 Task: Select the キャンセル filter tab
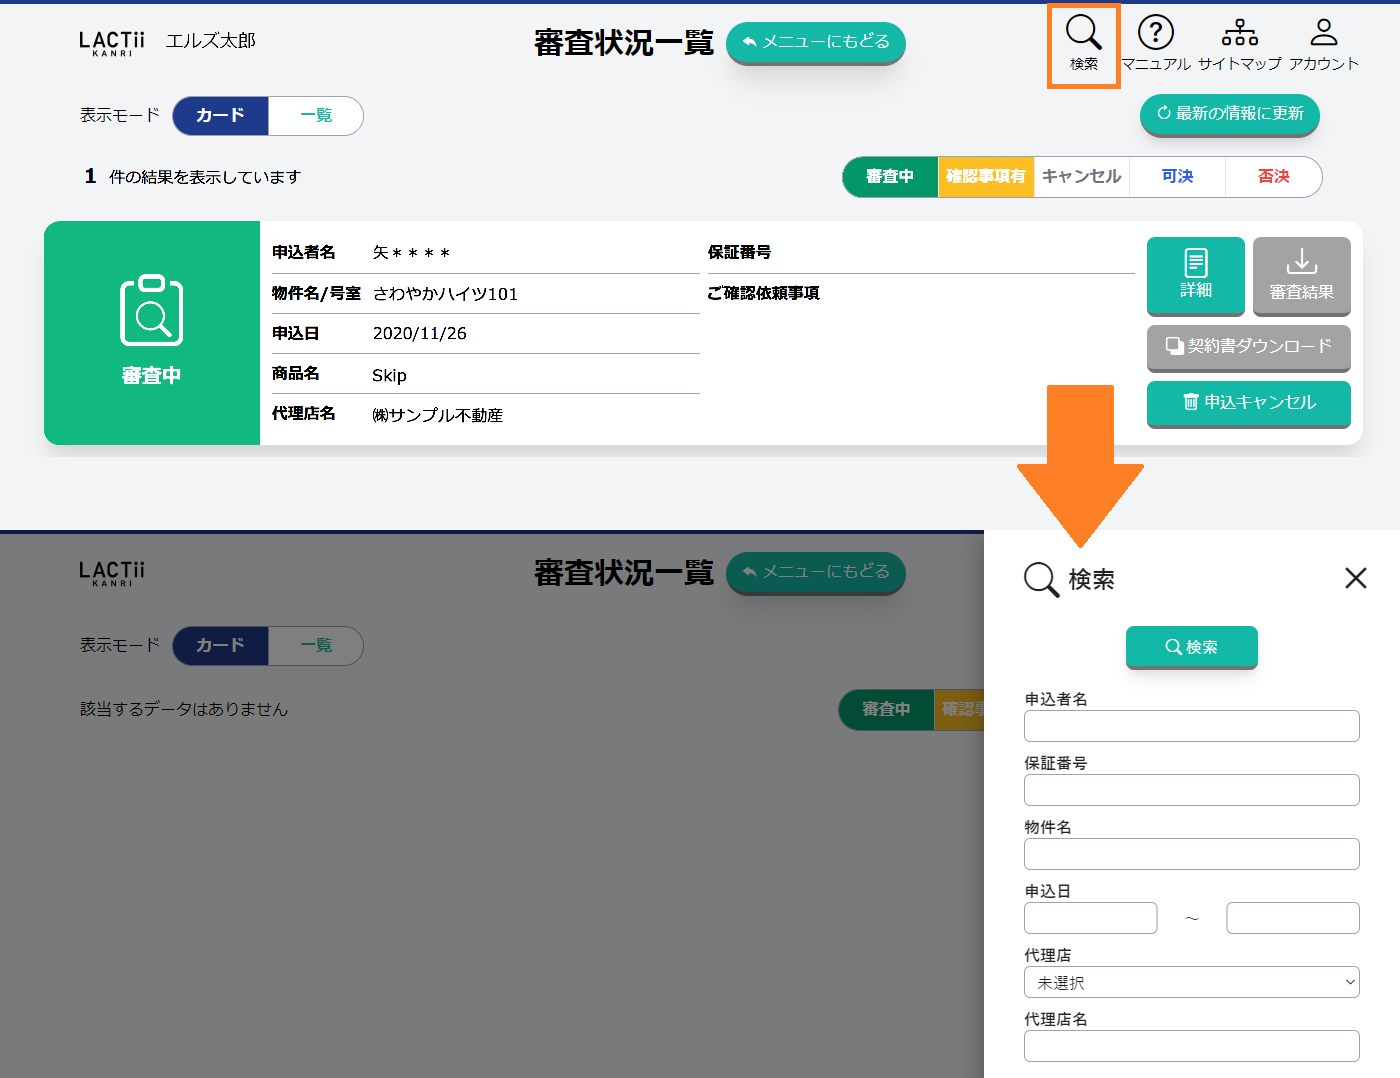pyautogui.click(x=1081, y=177)
